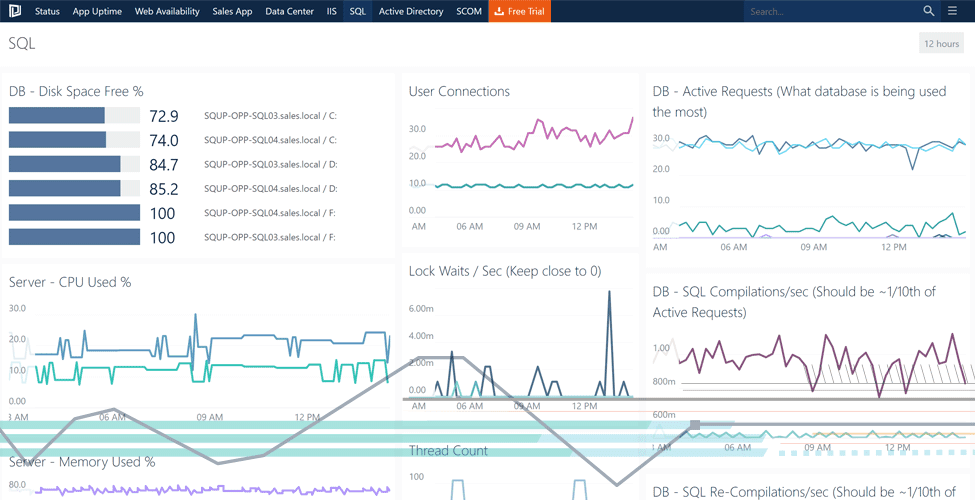Click the Server - CPU Used % graph
Image resolution: width=975 pixels, height=500 pixels.
[x=200, y=355]
